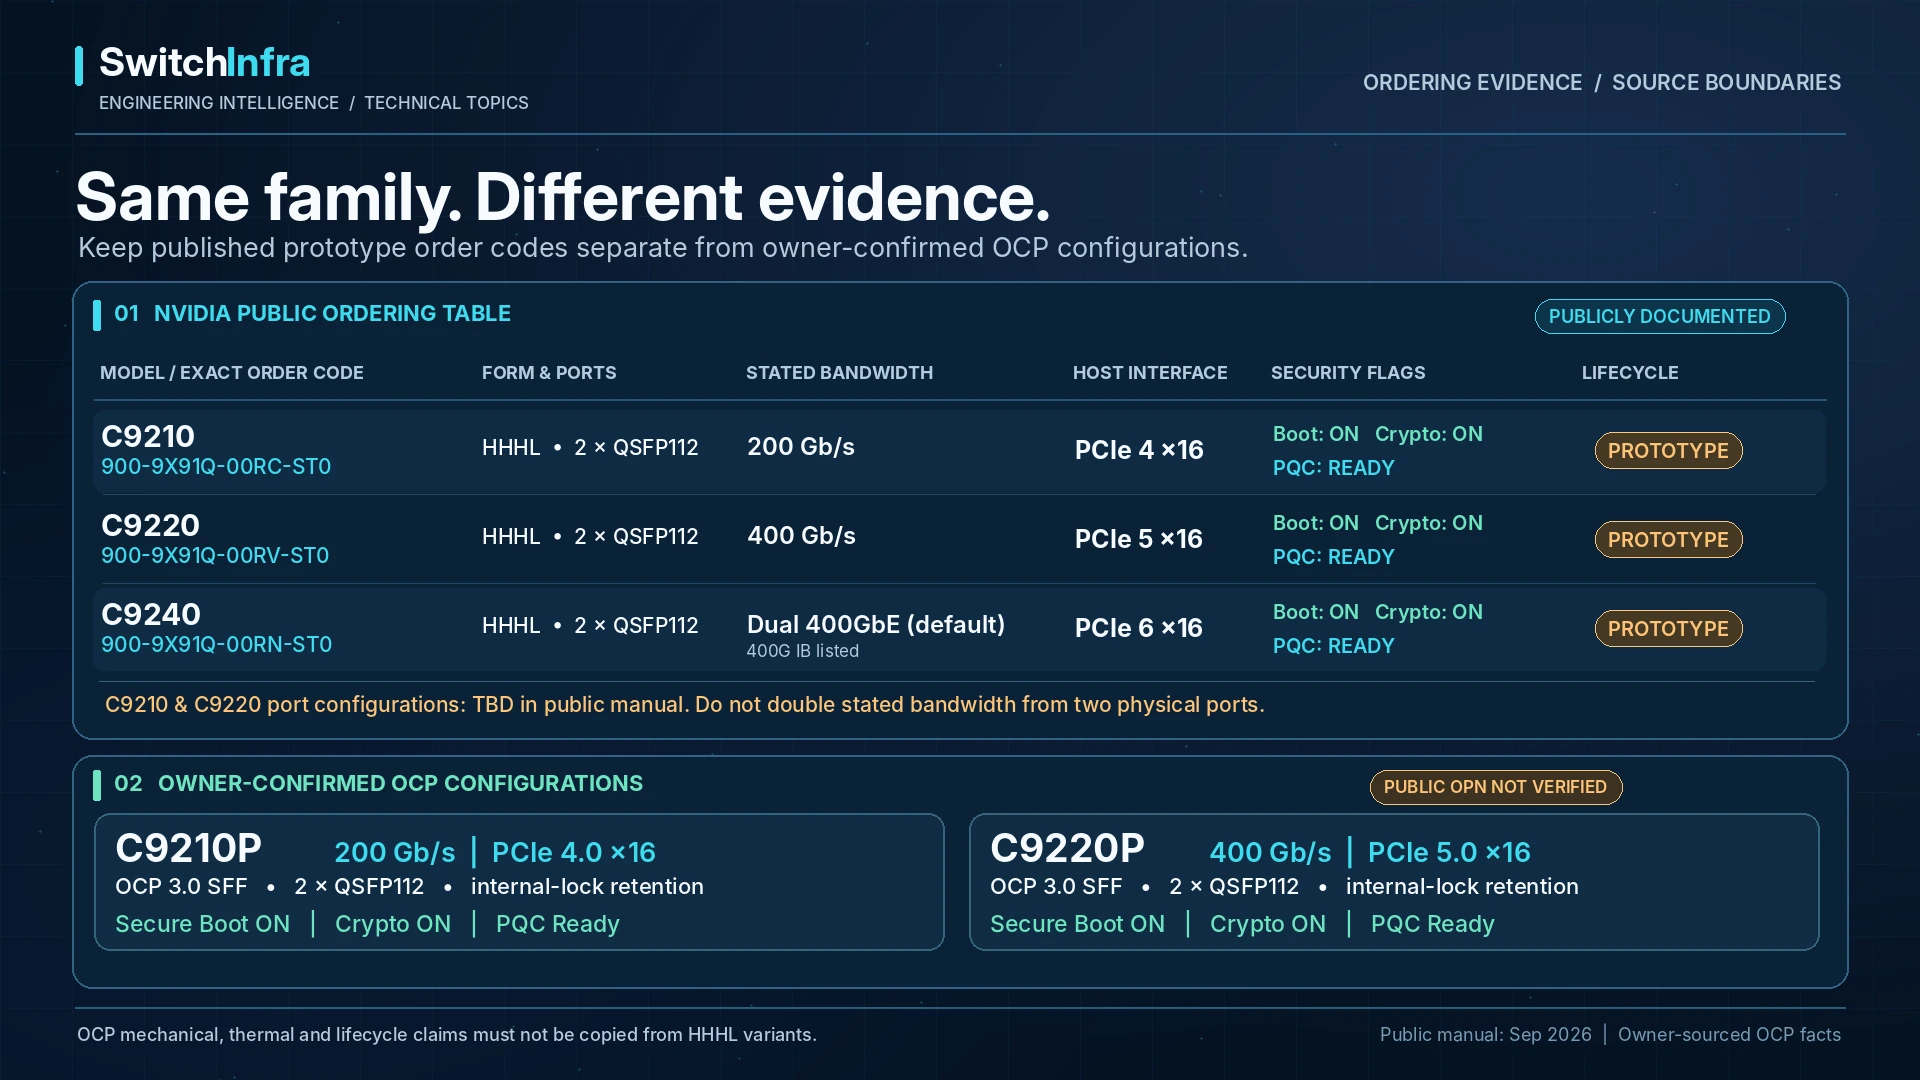Click Secure Boot ON in C9220P card

(1077, 924)
